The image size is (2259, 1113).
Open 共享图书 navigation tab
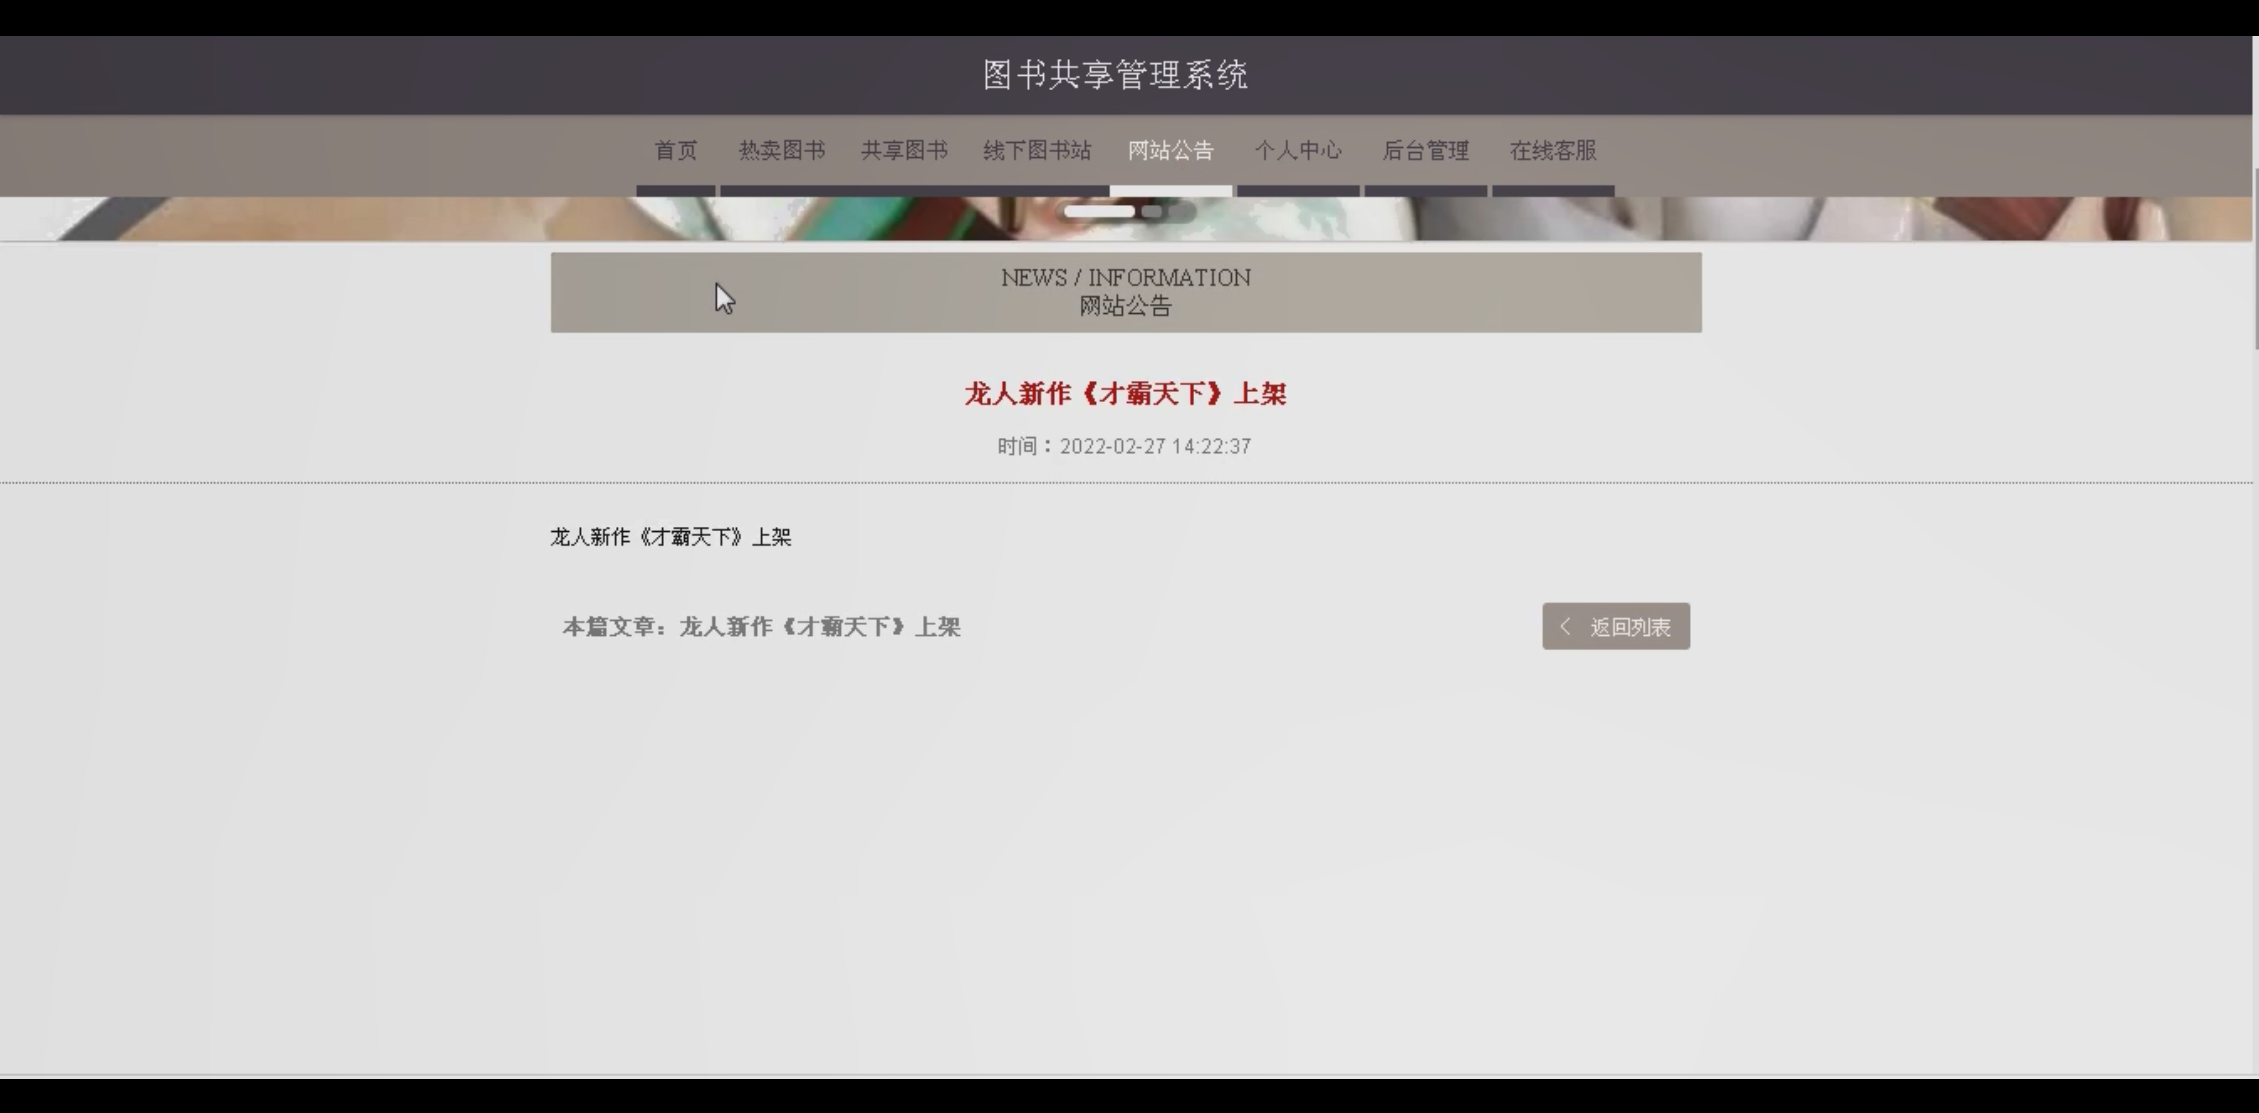click(905, 151)
